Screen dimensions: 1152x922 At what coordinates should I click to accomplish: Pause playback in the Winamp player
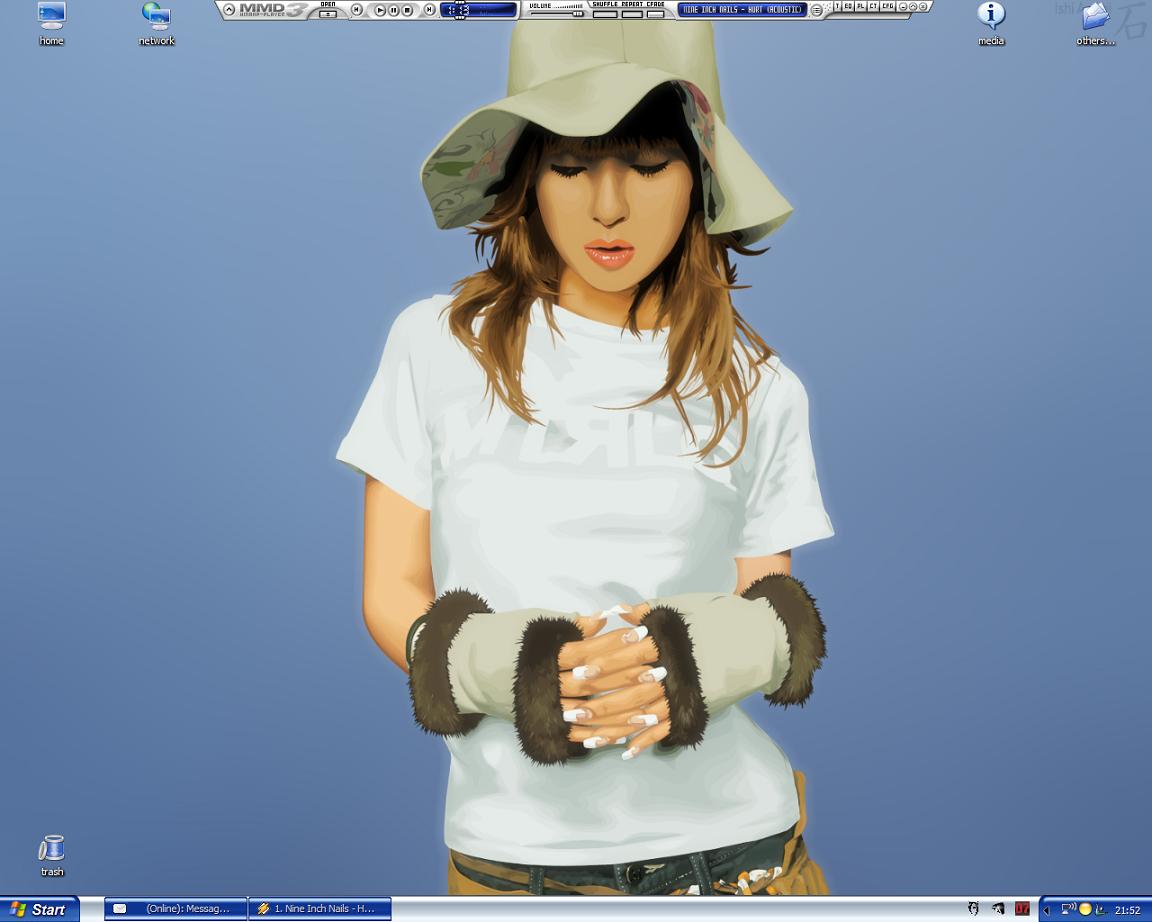[394, 10]
